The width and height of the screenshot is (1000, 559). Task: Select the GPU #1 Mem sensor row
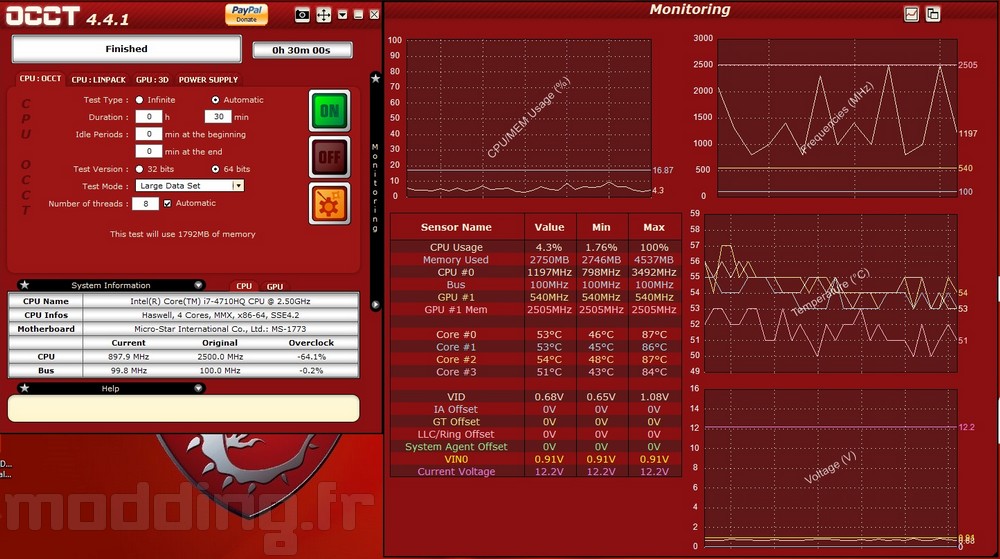pyautogui.click(x=536, y=309)
